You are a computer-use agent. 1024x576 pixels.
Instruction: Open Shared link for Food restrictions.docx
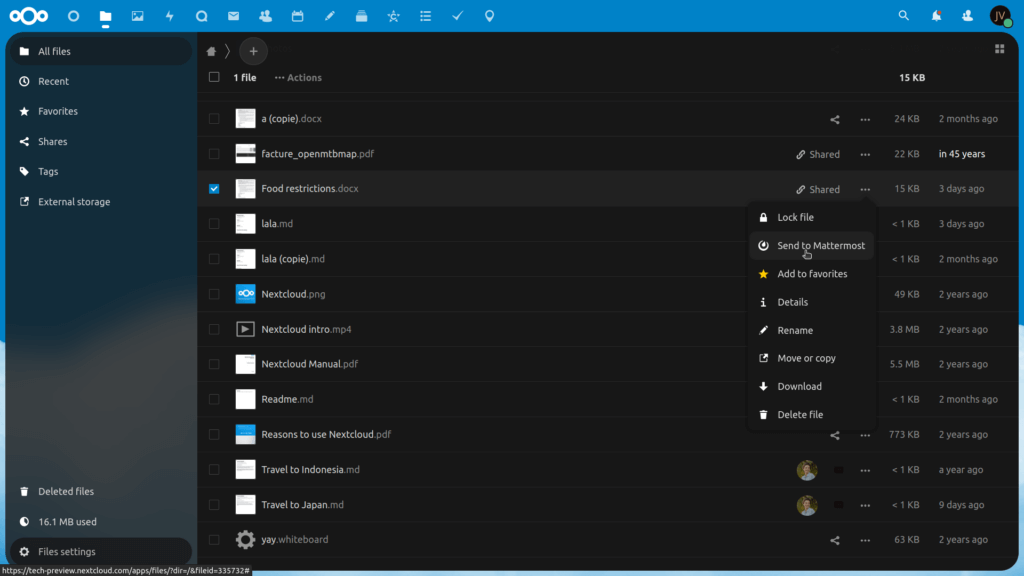coord(818,189)
